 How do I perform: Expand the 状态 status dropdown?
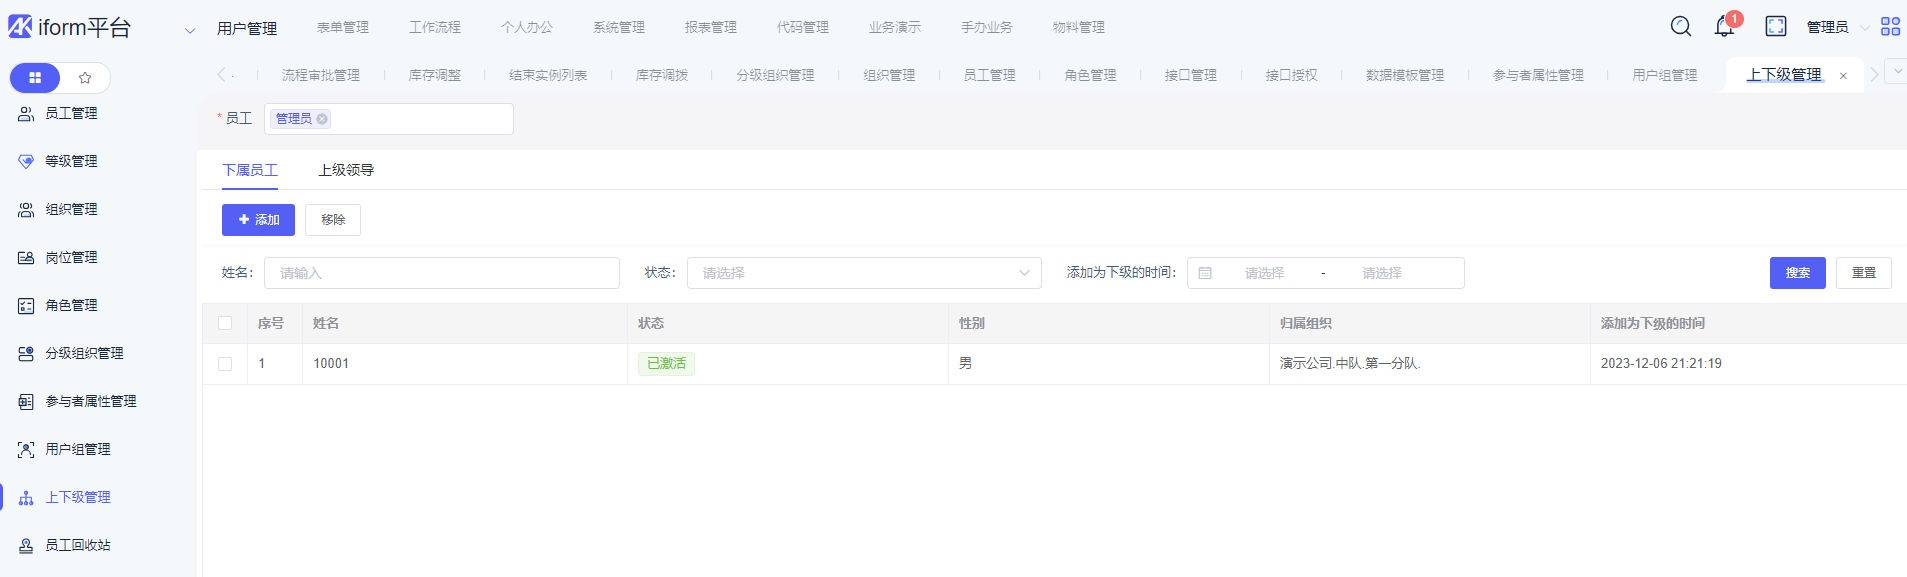[x=863, y=273]
